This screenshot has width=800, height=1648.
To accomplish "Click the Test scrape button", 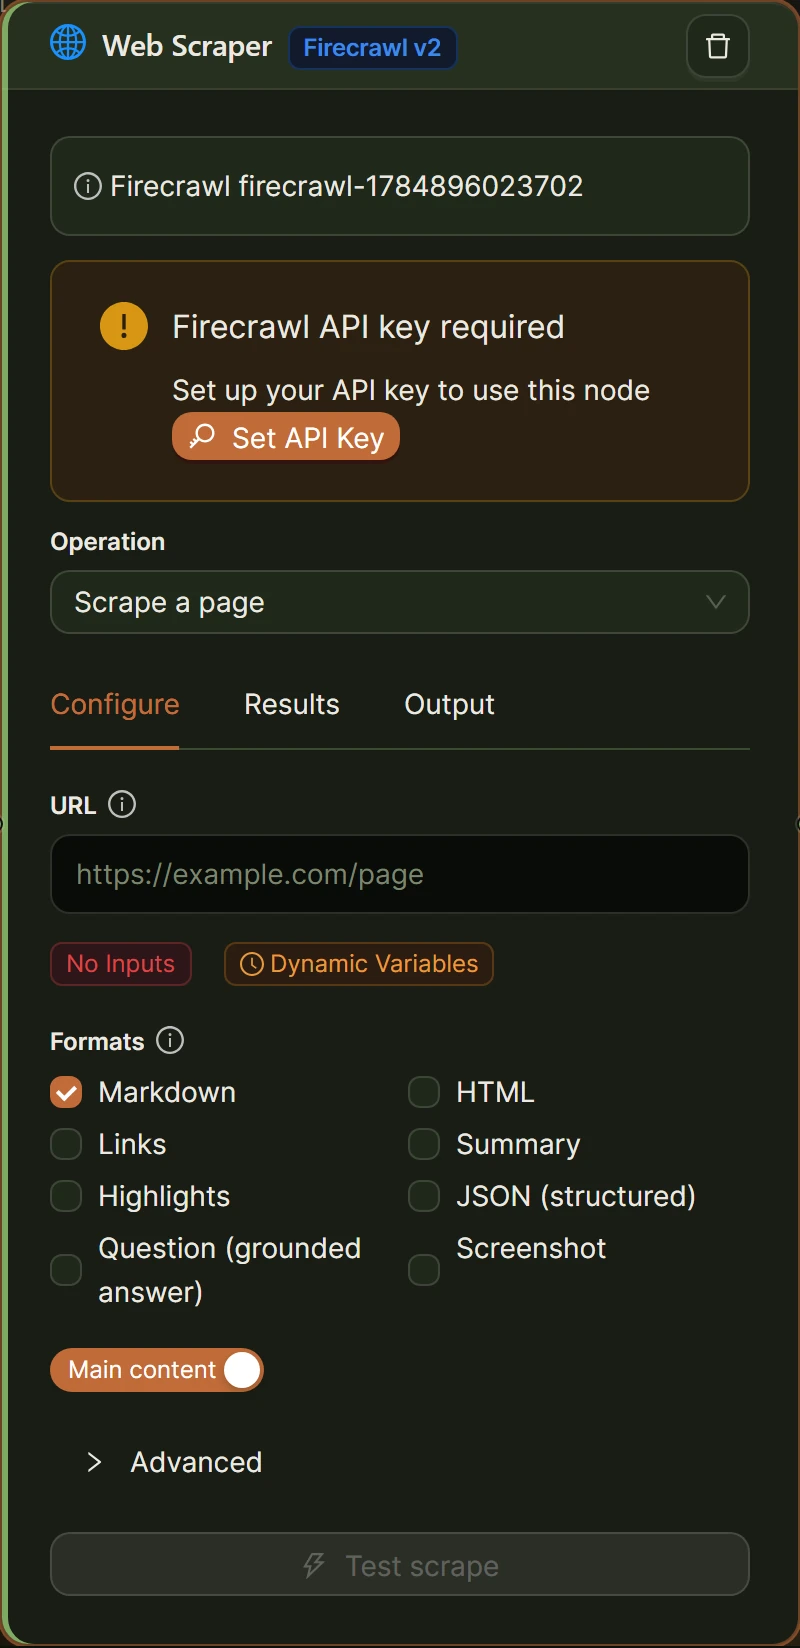I will pos(400,1565).
